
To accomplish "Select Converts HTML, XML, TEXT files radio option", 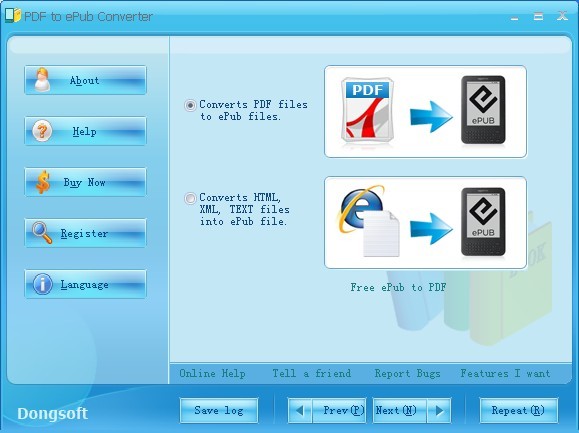I will point(190,199).
